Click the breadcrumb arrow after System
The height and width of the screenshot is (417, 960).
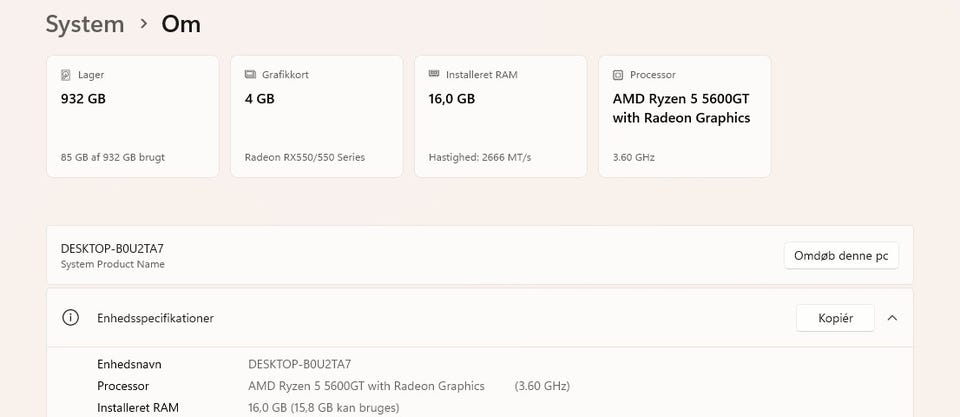(143, 24)
